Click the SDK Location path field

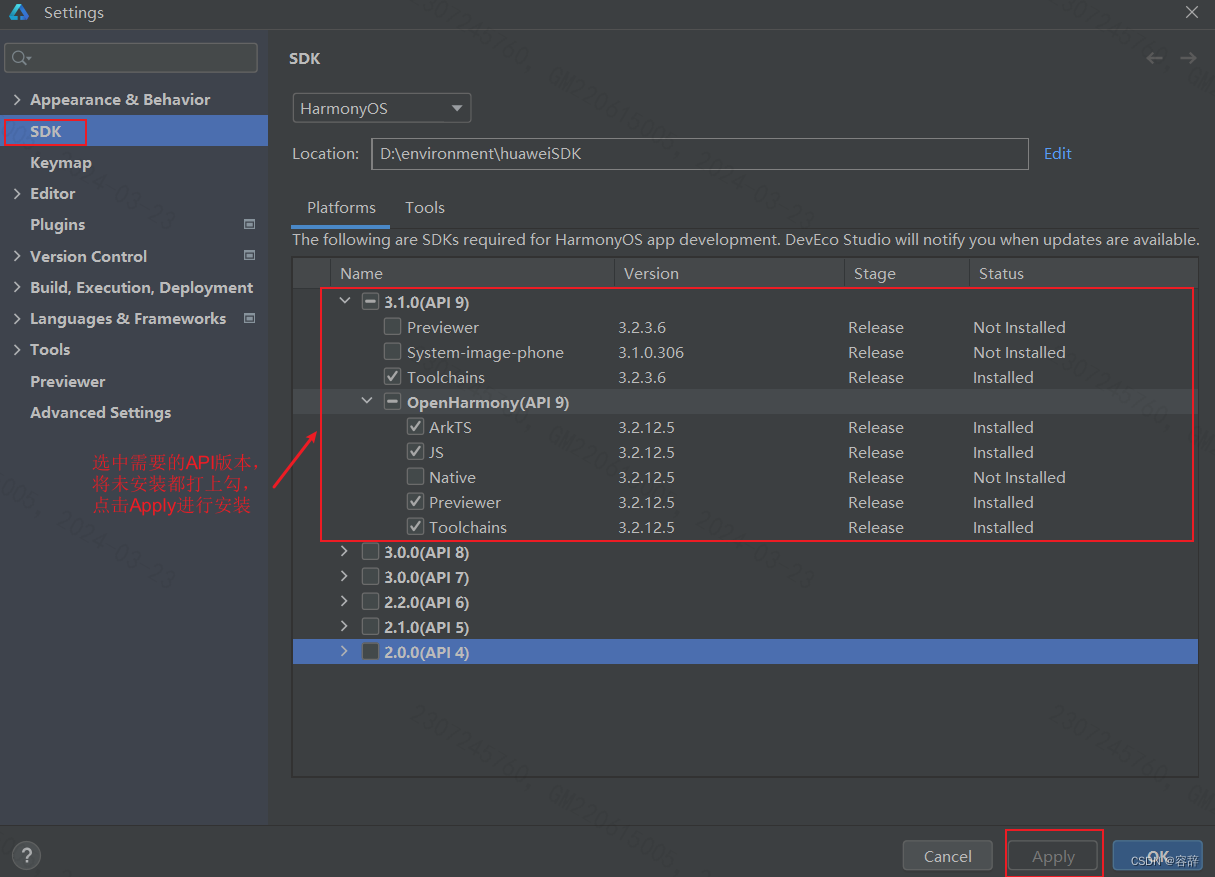pos(700,154)
